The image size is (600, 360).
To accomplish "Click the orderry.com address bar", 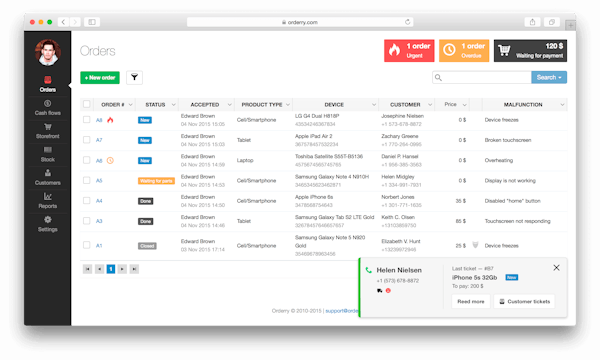I will coord(300,22).
